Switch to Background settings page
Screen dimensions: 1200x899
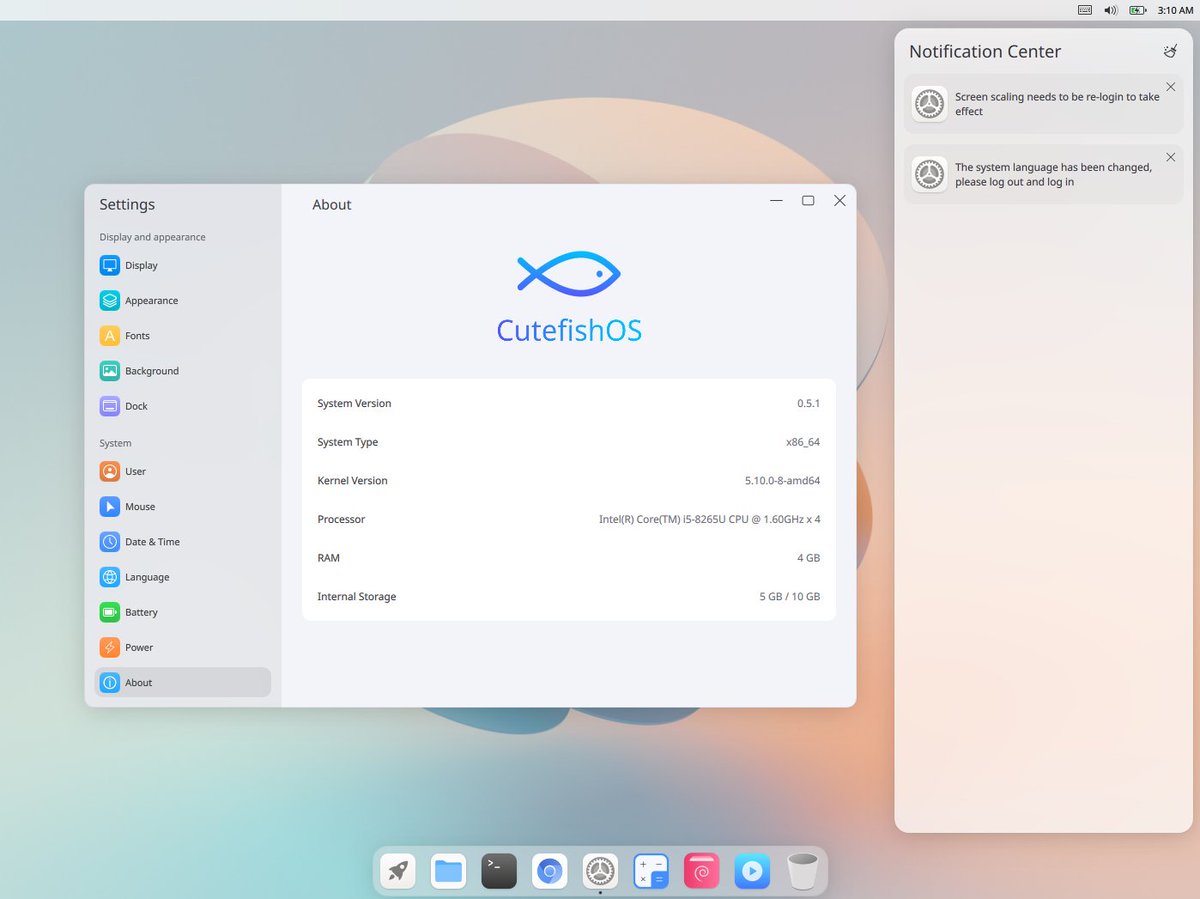click(x=183, y=371)
